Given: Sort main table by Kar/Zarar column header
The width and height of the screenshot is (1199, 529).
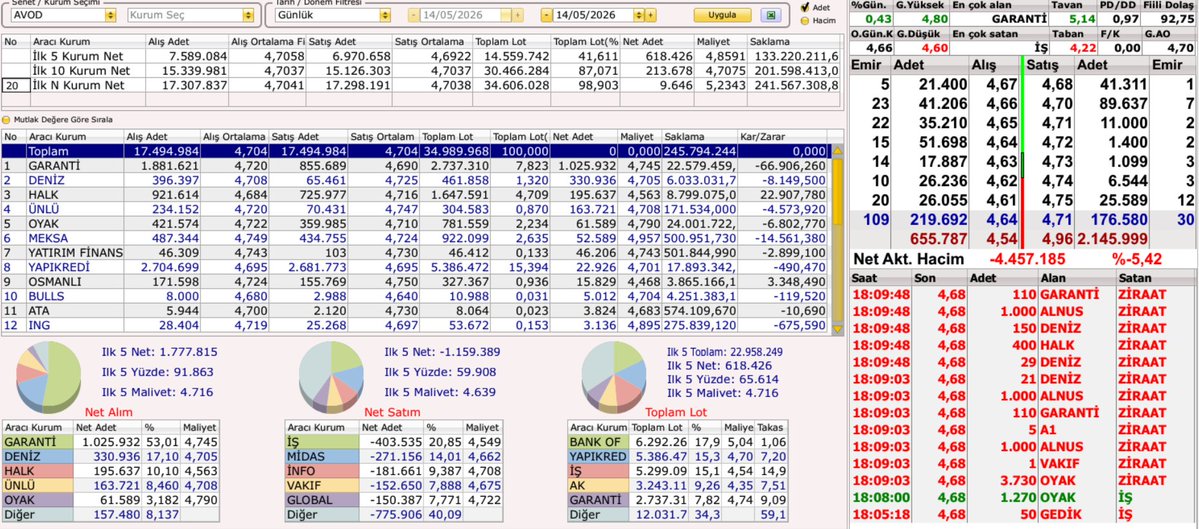Looking at the screenshot, I should coord(784,137).
